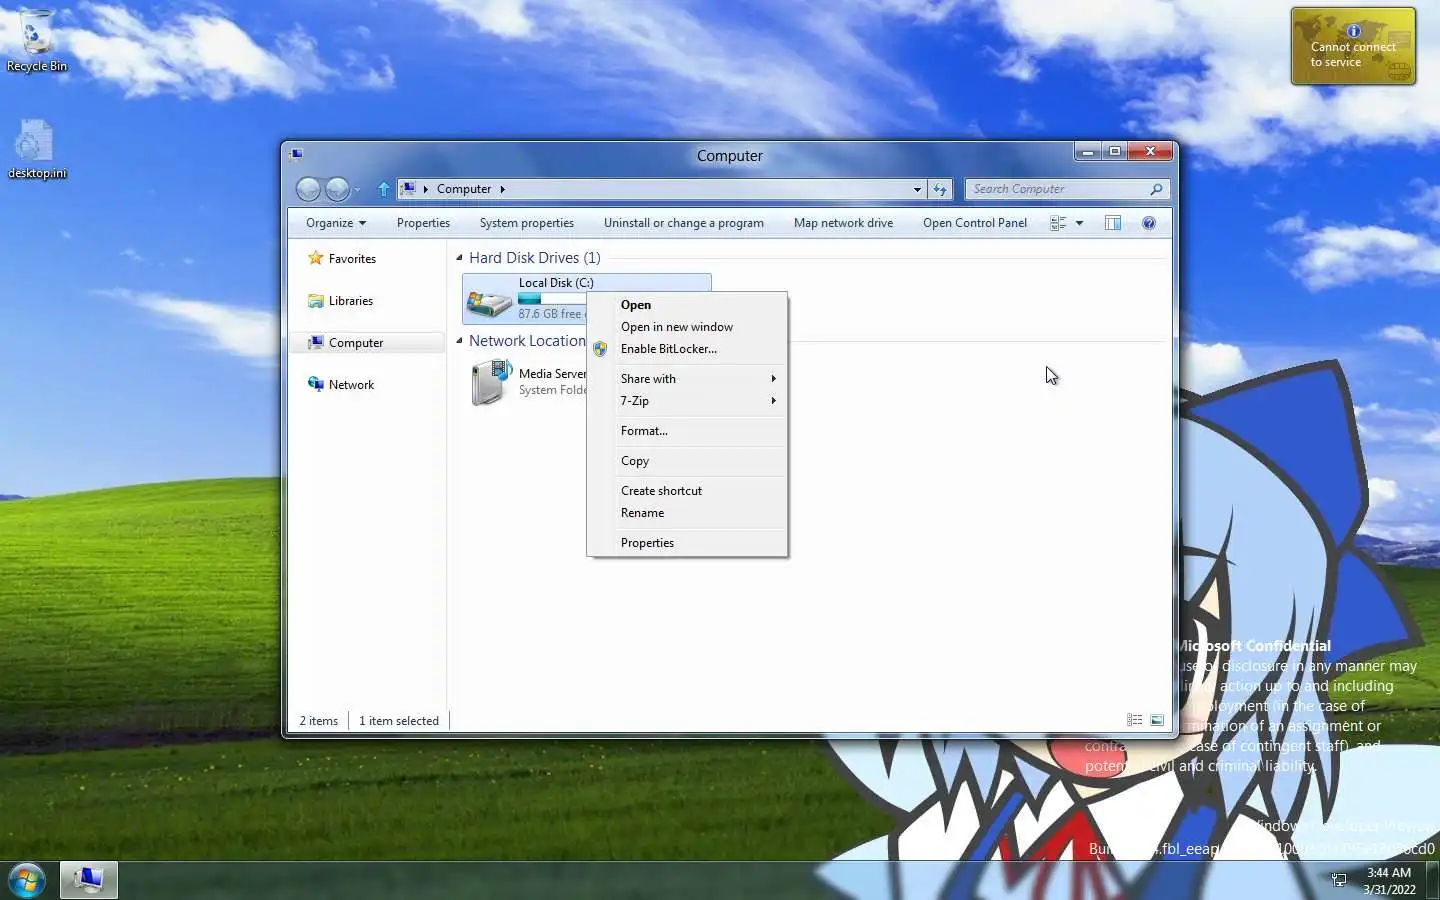Click the Computer breadcrumb in address bar

464,189
